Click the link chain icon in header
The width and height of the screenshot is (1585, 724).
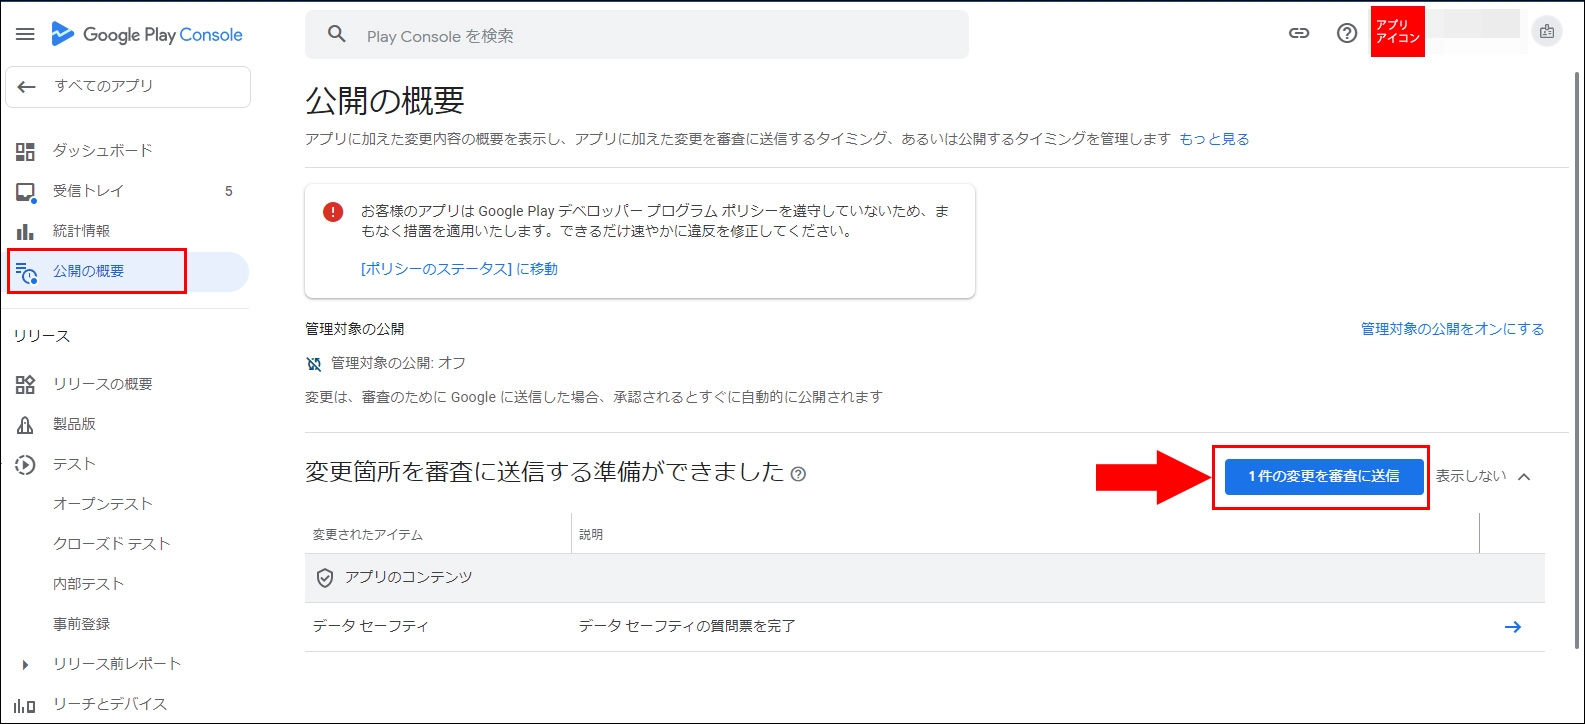1299,33
